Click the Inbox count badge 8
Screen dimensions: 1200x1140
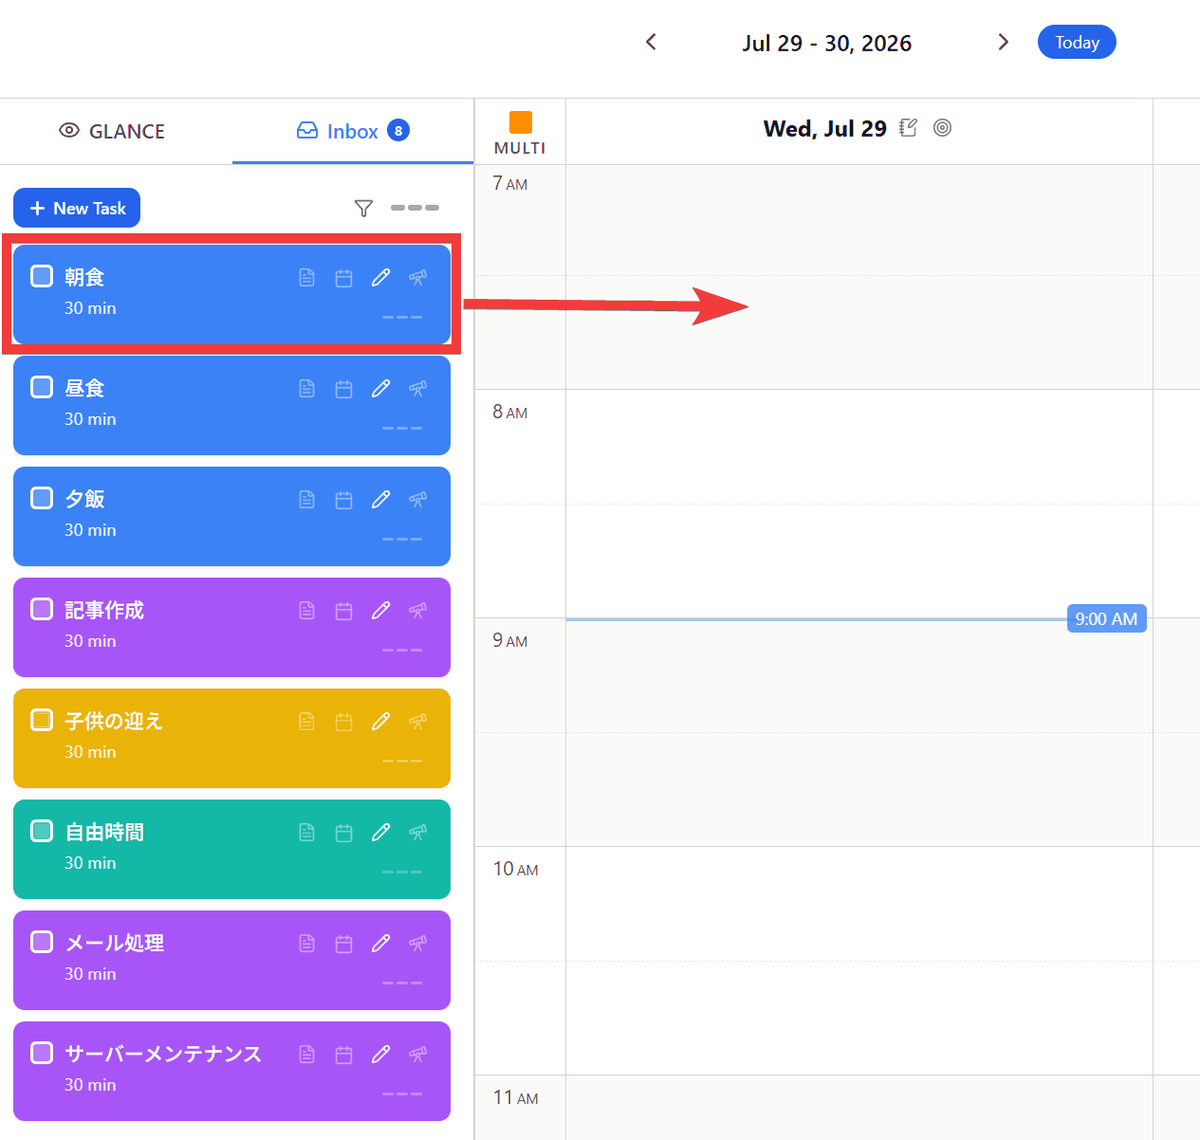pyautogui.click(x=398, y=130)
